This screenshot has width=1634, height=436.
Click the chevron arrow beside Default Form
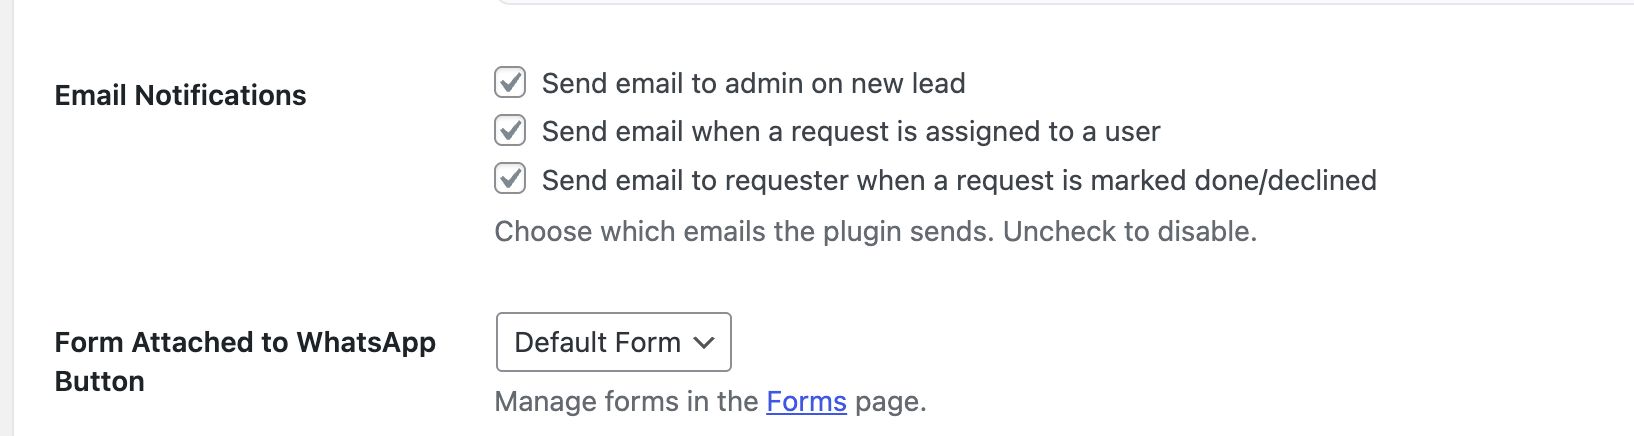pyautogui.click(x=704, y=342)
